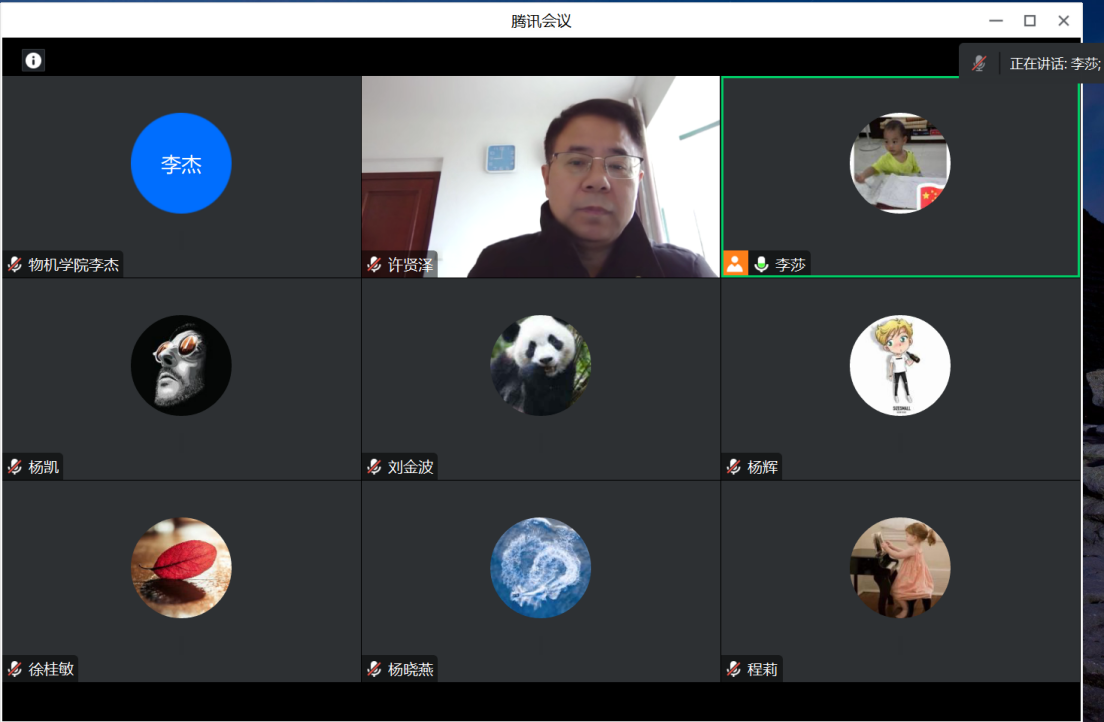Click muted microphone icon beside 徐桂敏
1104x722 pixels.
(15, 669)
